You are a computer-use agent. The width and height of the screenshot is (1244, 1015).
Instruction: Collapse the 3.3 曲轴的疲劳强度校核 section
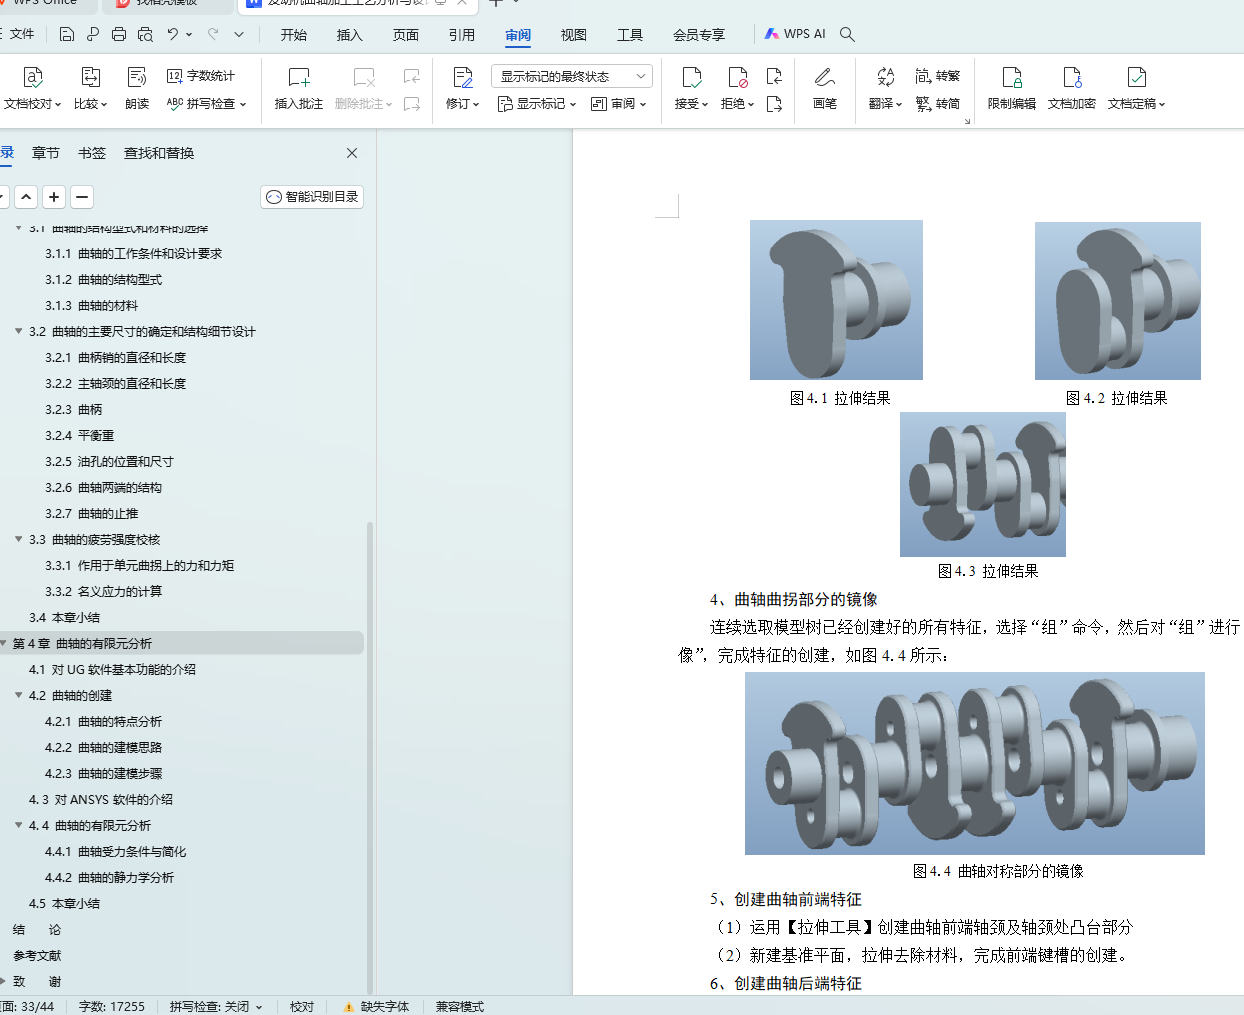tap(18, 539)
